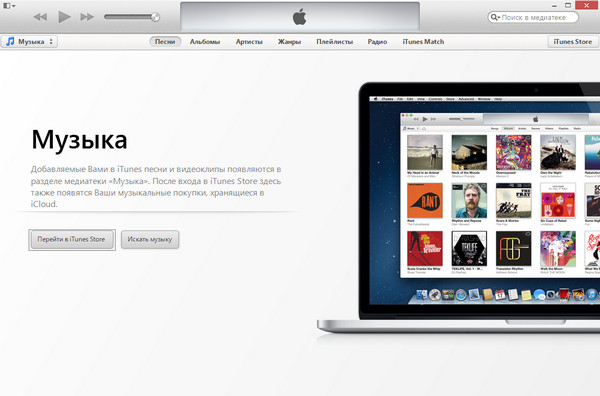Viewport: 600px width, 396px height.
Task: Open the iTunes Match tab
Action: tap(423, 42)
